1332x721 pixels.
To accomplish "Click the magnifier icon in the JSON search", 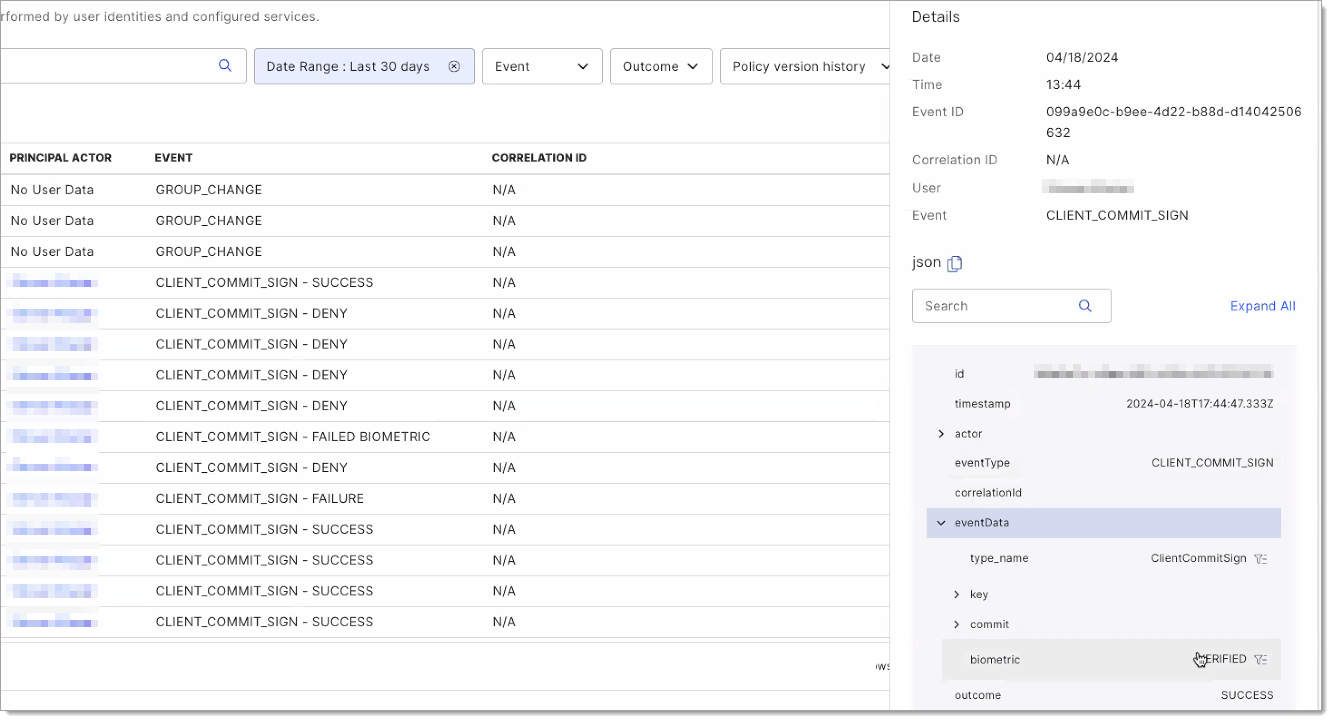I will tap(1085, 306).
